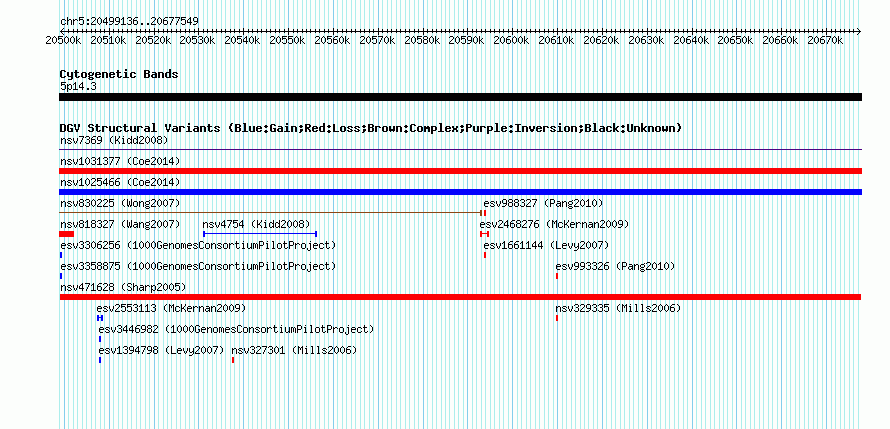Click the esv1394798 (Levy2007) label

click(161, 350)
